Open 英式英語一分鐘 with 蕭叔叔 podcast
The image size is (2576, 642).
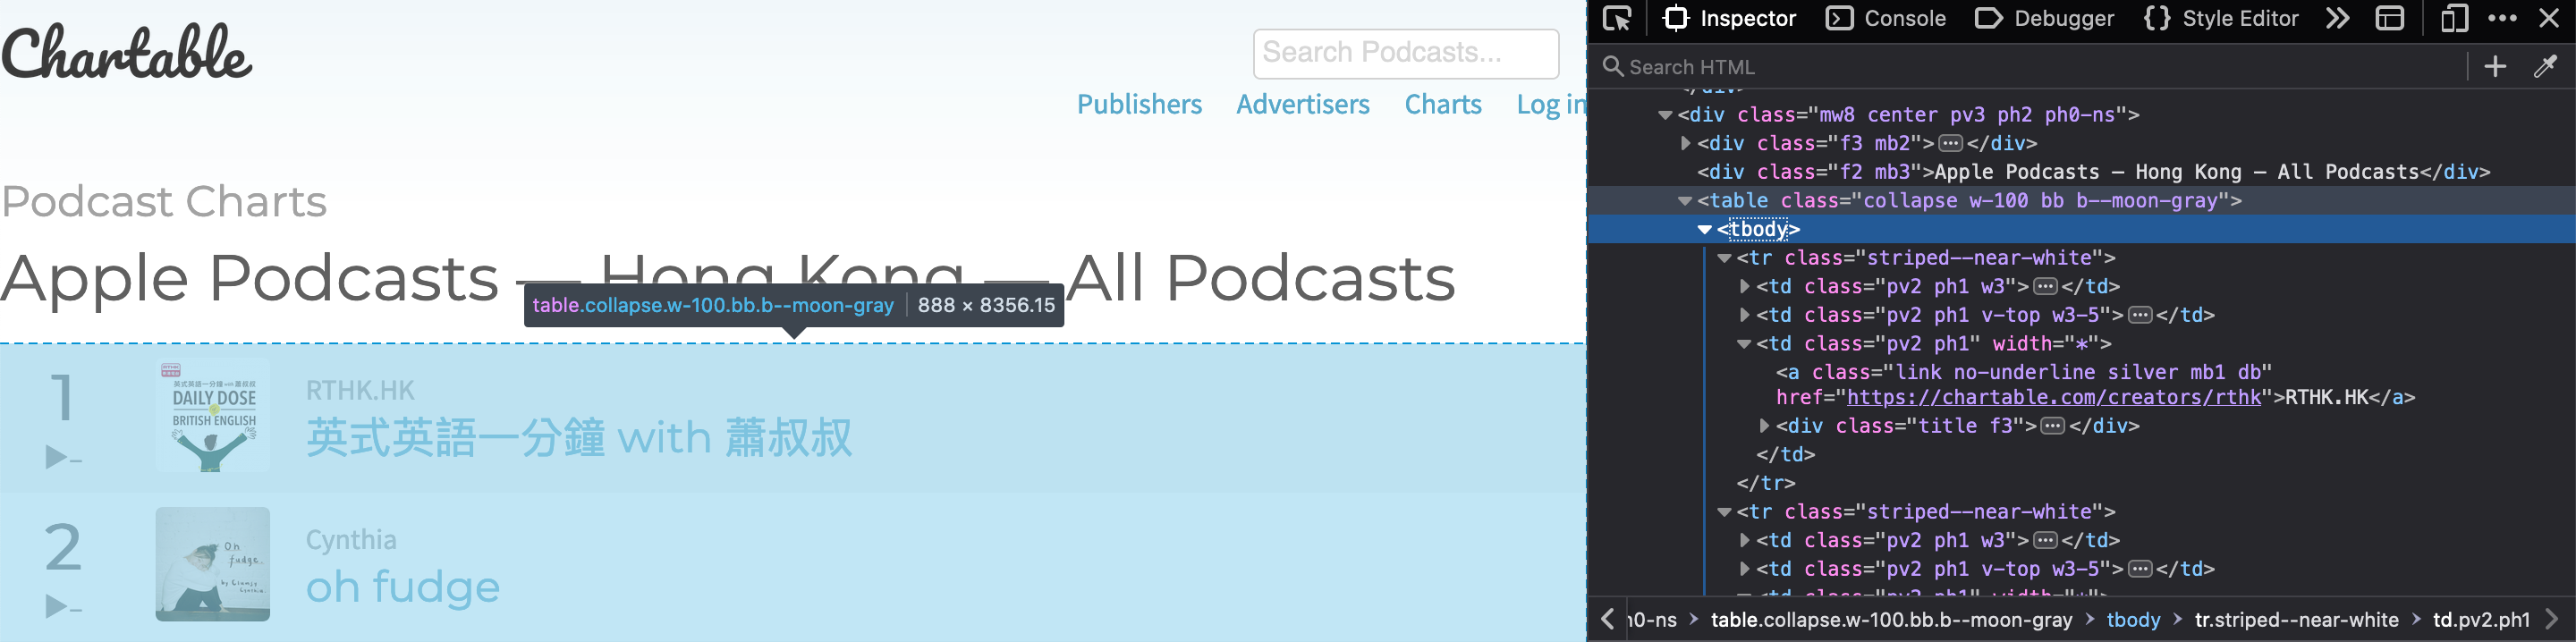(579, 438)
